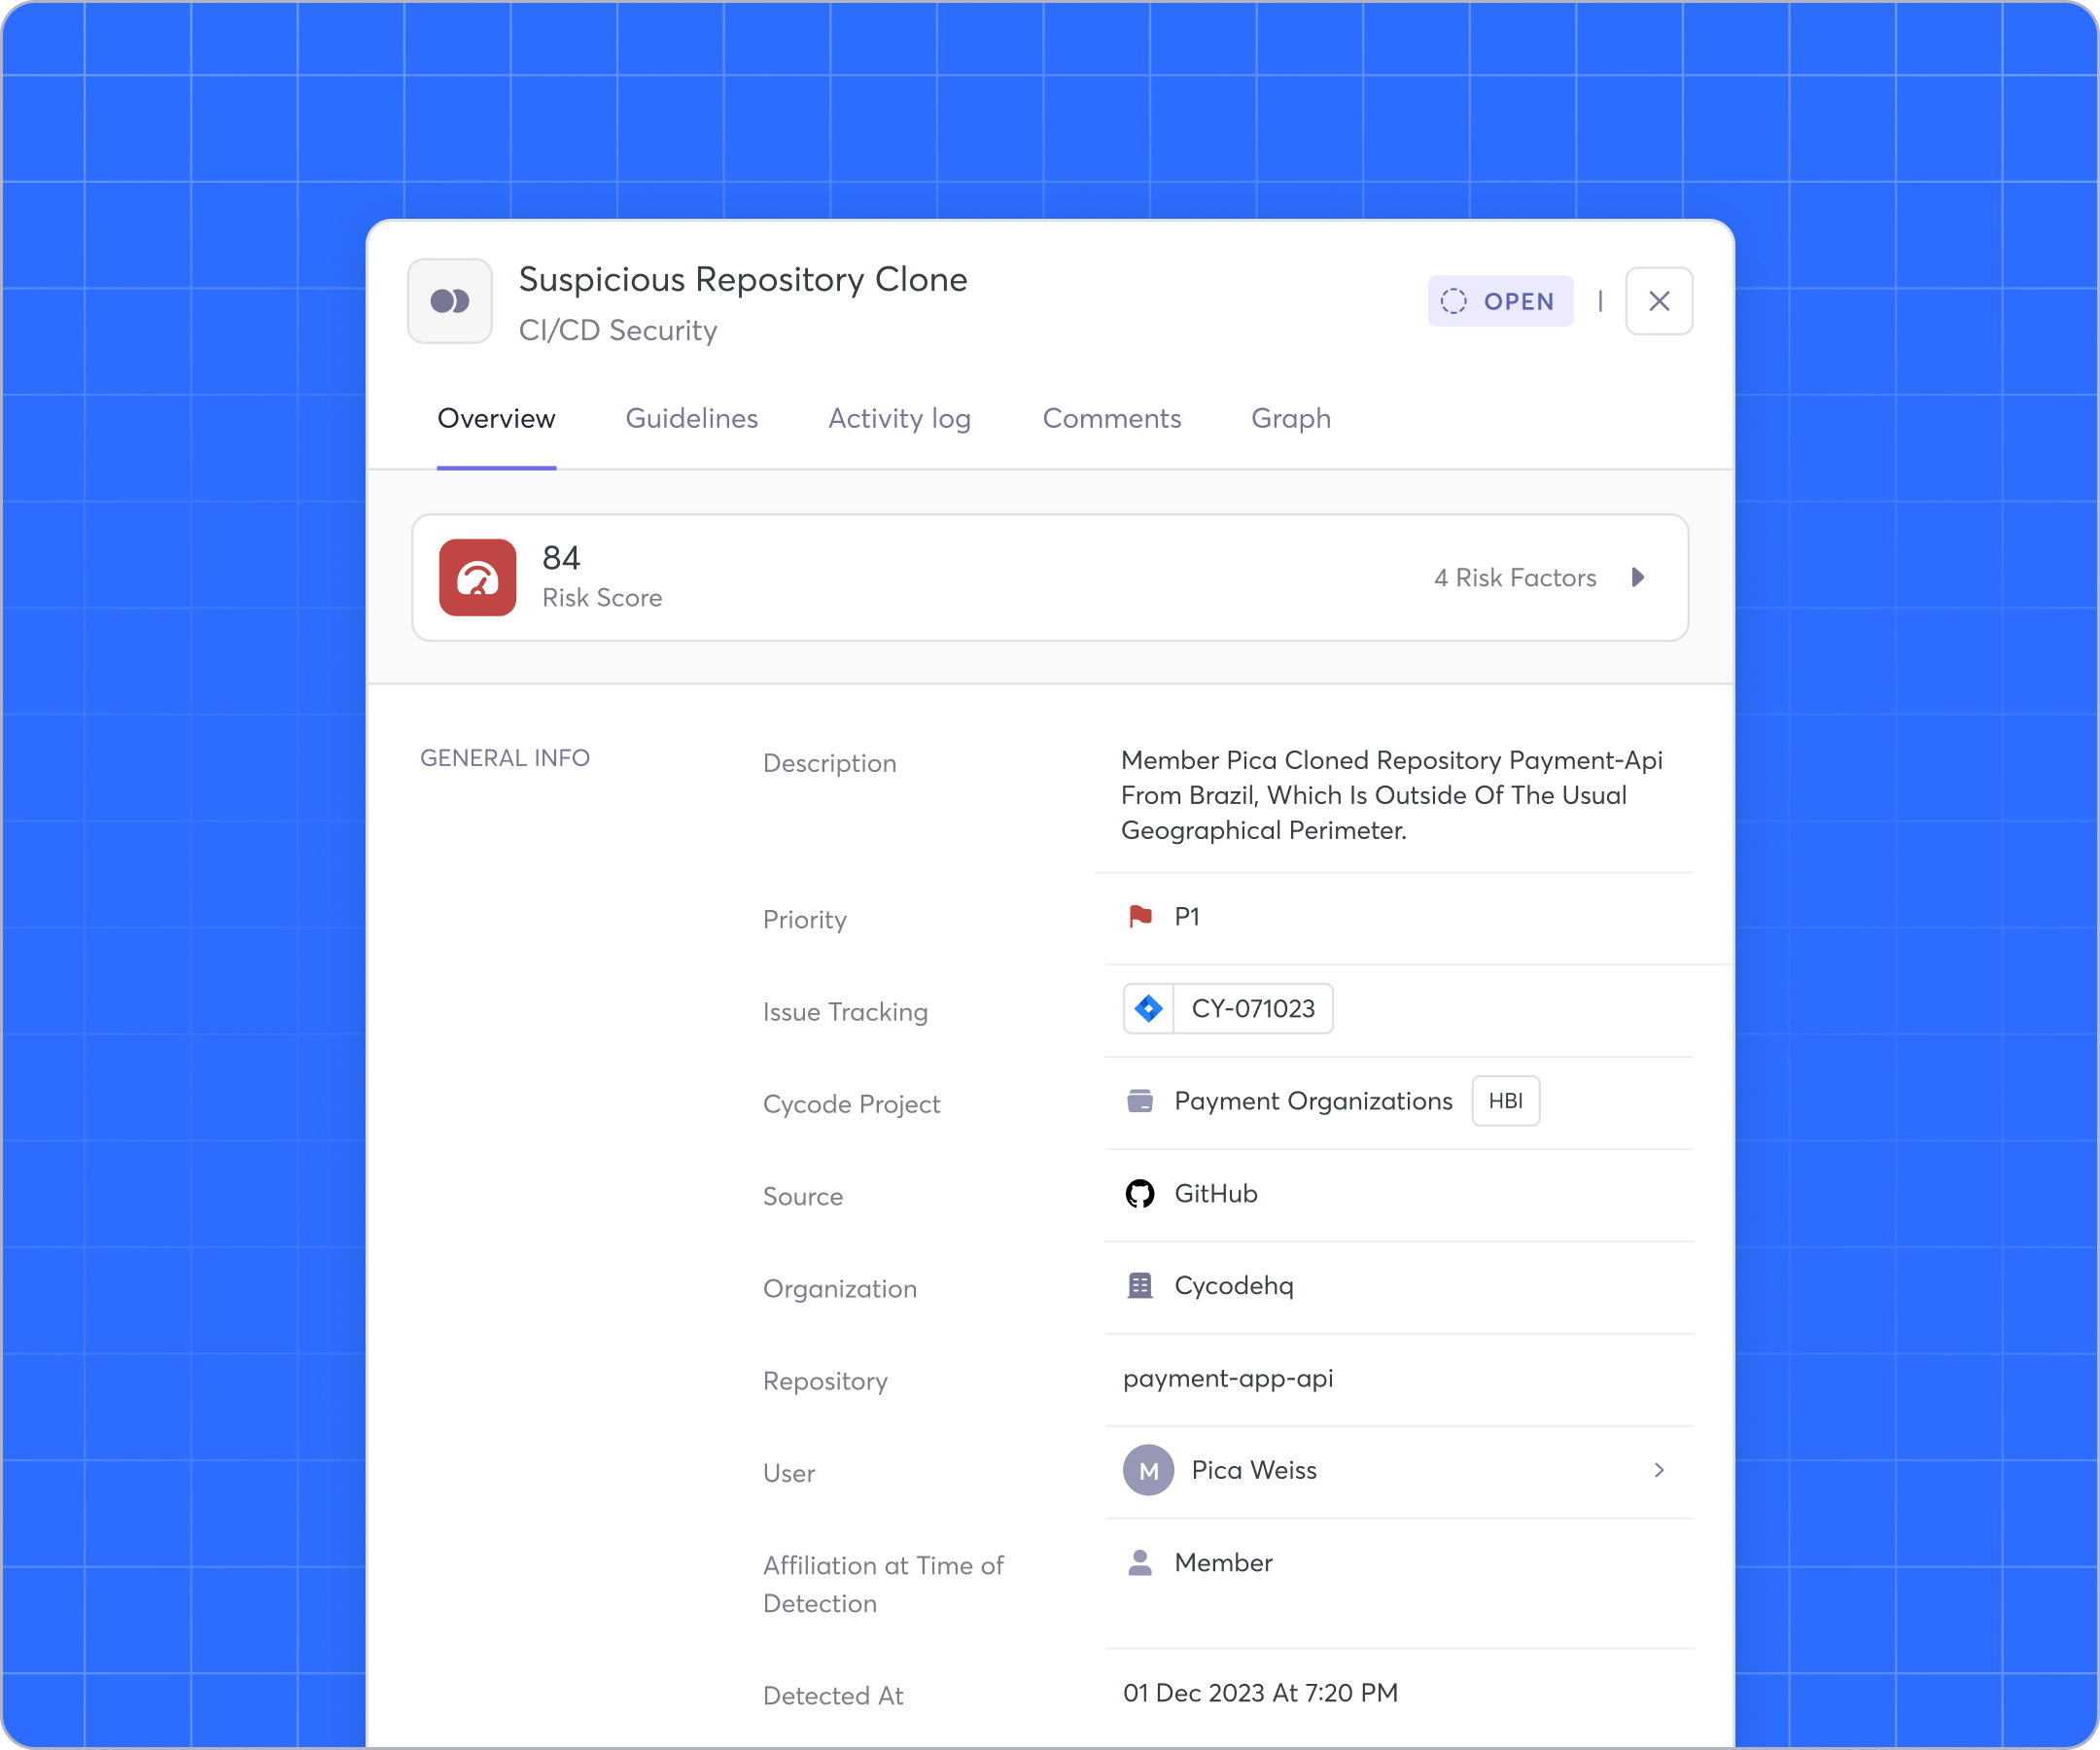Switch to the Guidelines tab
Image resolution: width=2100 pixels, height=1750 pixels.
click(692, 418)
